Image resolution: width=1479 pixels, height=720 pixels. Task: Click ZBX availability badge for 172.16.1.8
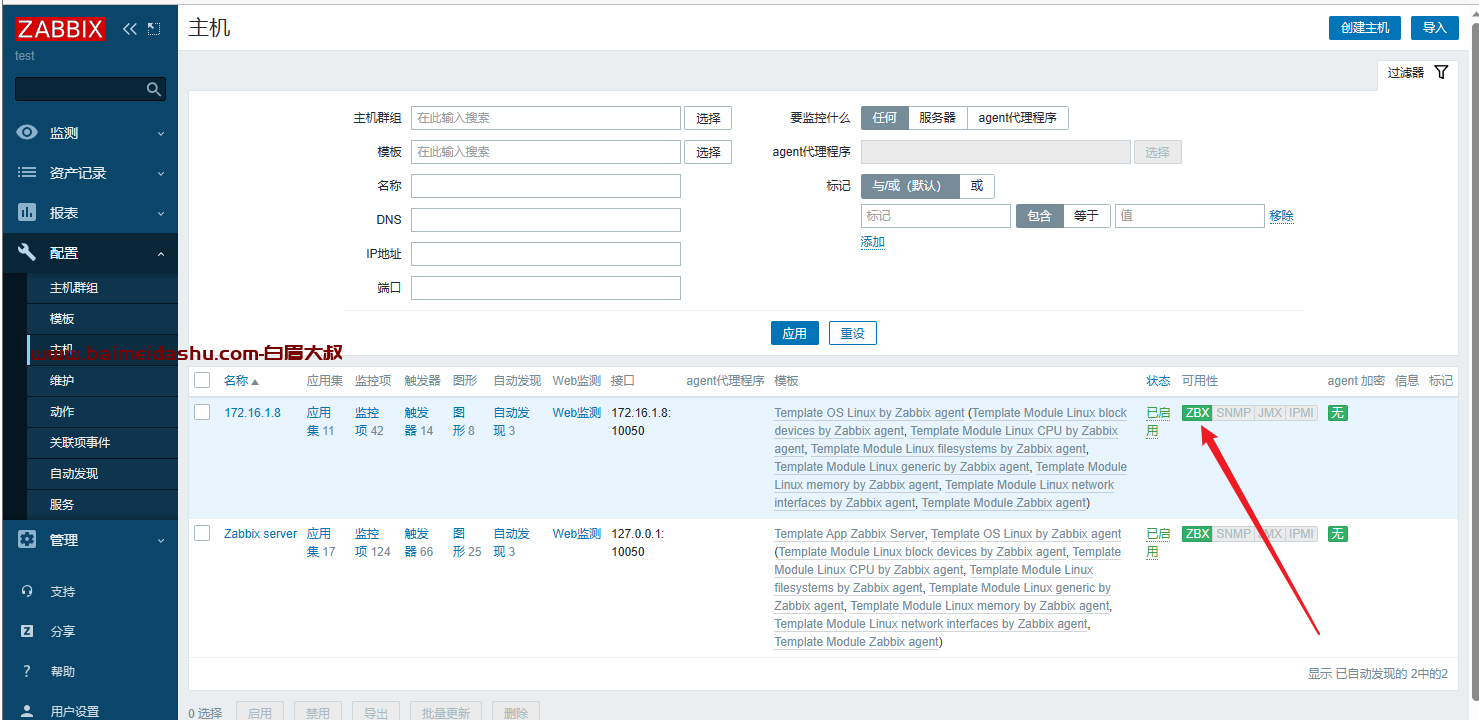1197,413
